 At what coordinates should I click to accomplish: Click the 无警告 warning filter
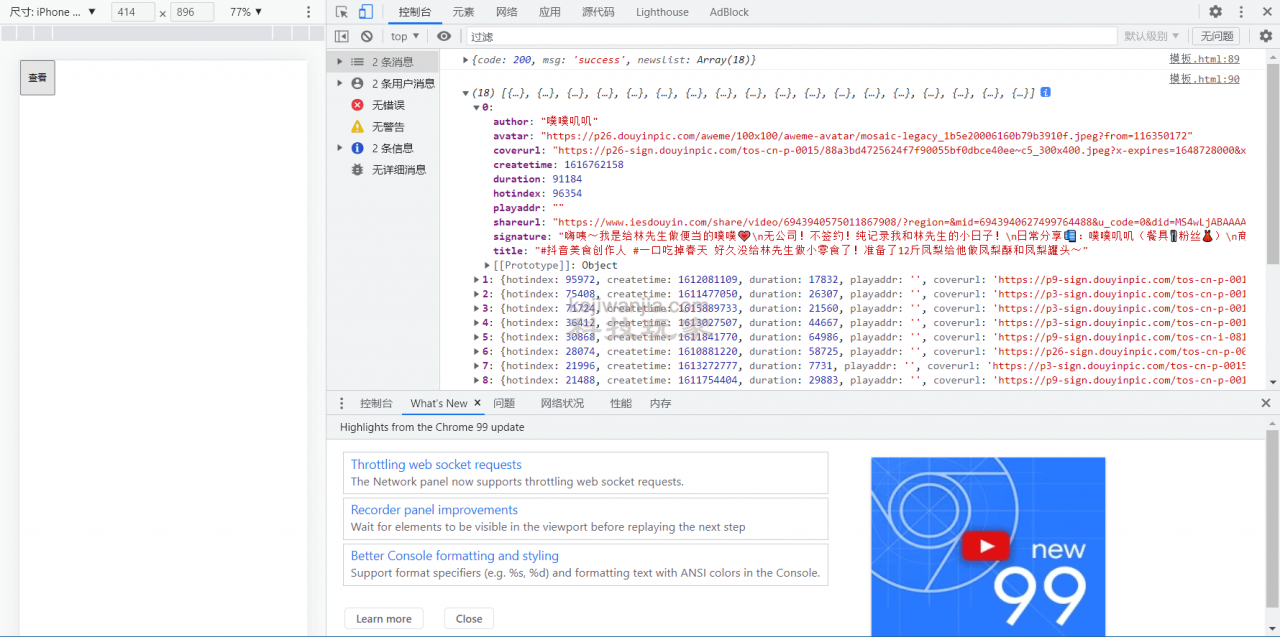388,127
